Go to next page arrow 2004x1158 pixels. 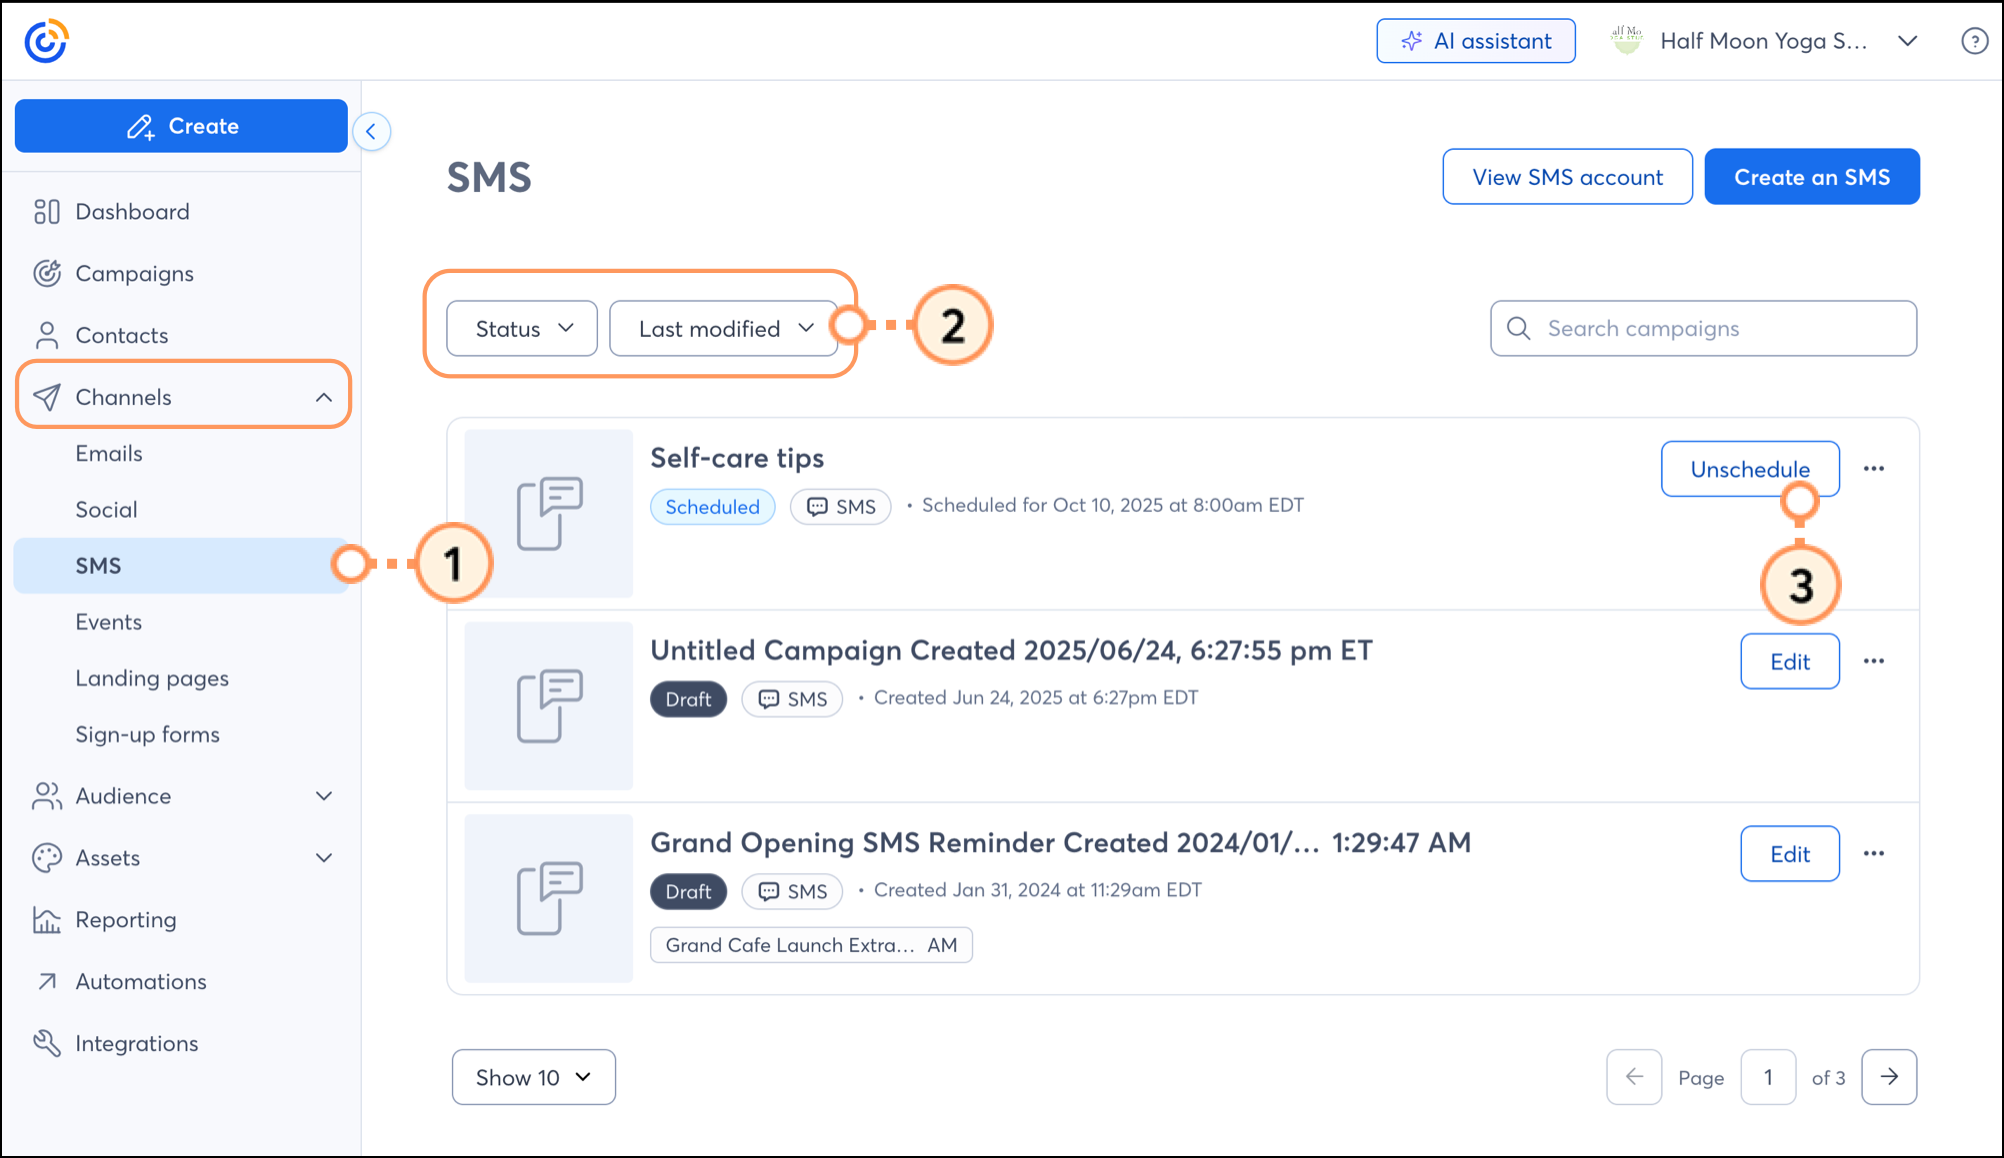pos(1888,1077)
